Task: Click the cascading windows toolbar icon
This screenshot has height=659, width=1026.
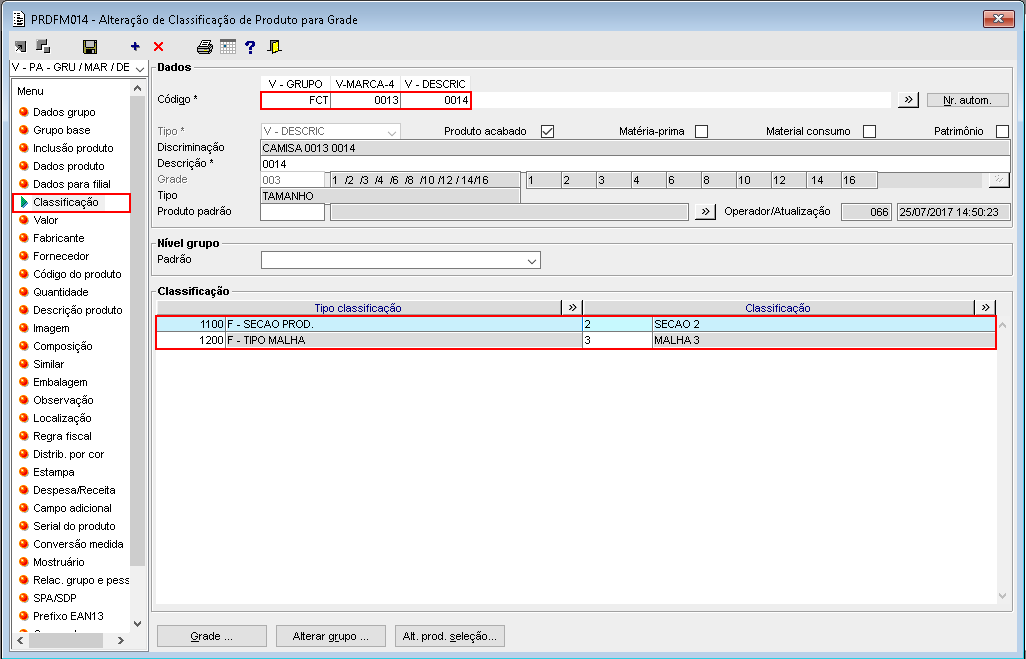Action: [43, 46]
